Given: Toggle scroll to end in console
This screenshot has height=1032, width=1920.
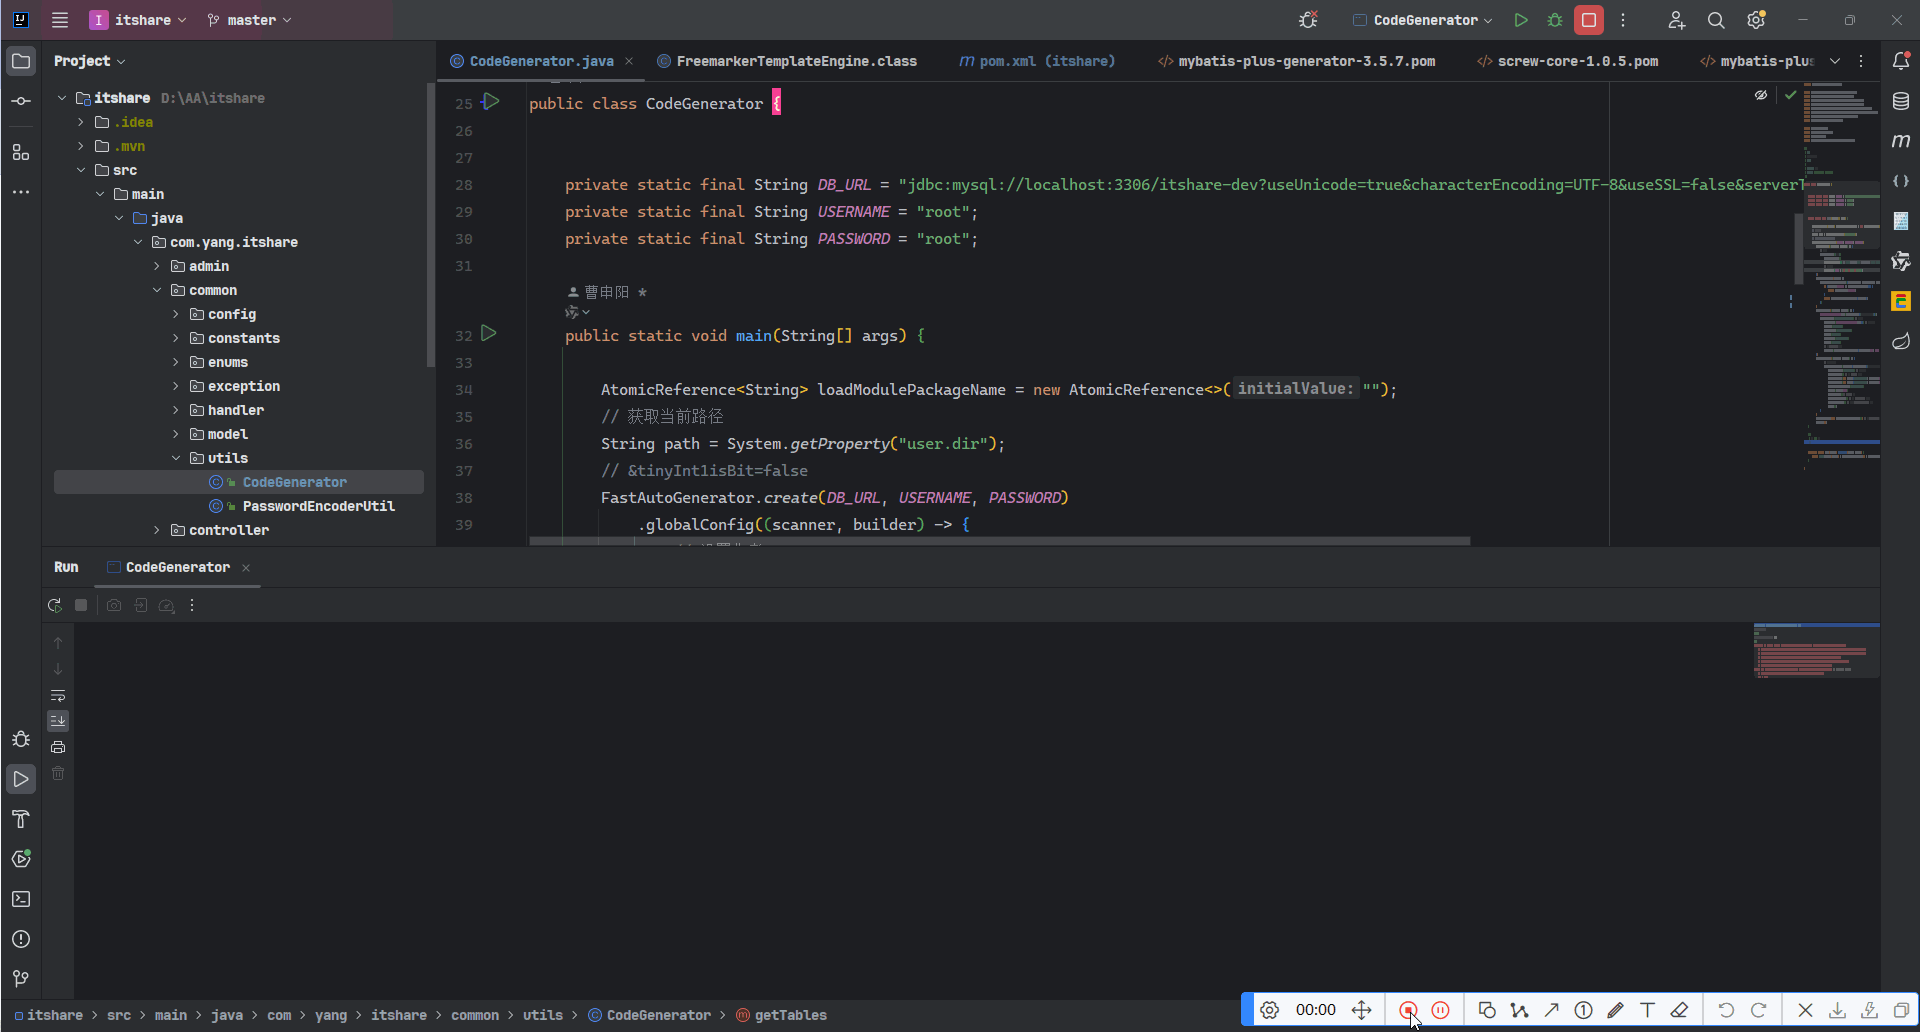Looking at the screenshot, I should 58,721.
